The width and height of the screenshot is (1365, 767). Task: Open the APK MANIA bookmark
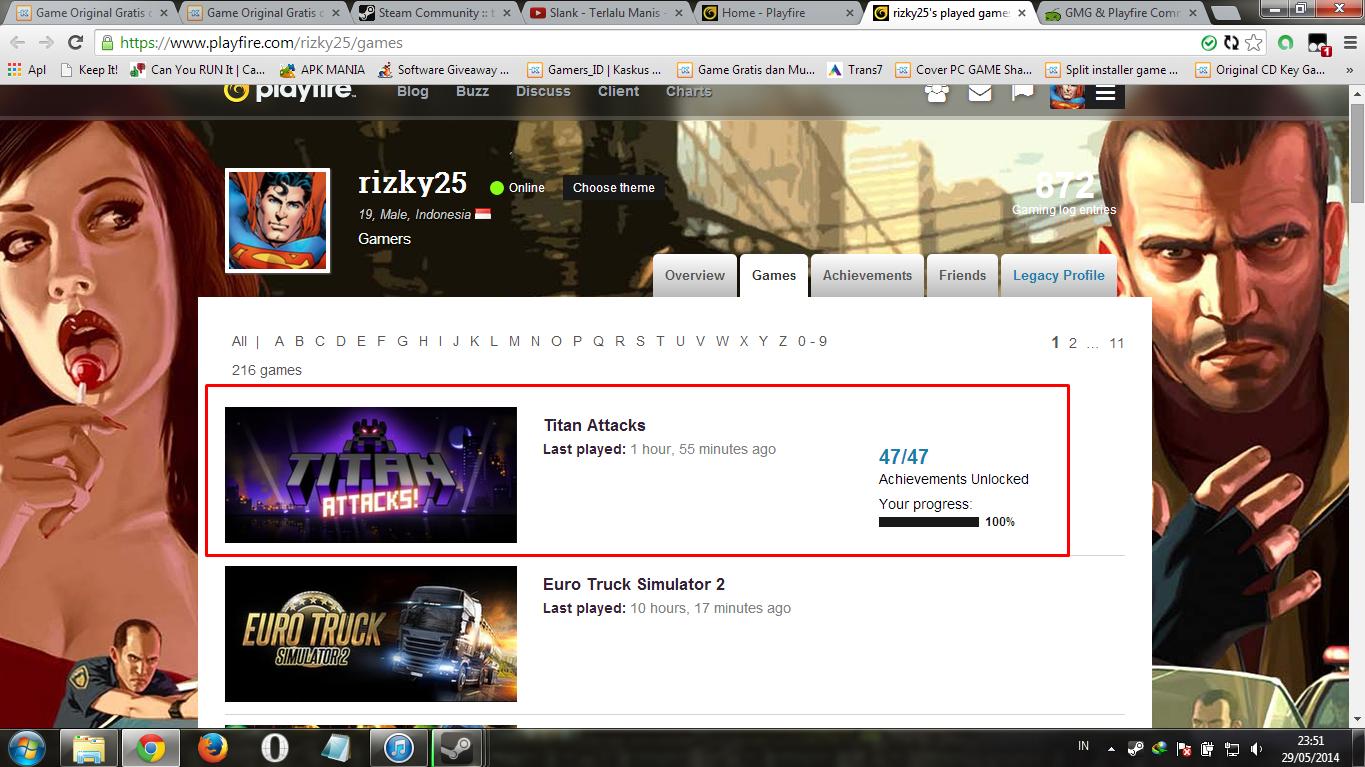324,70
